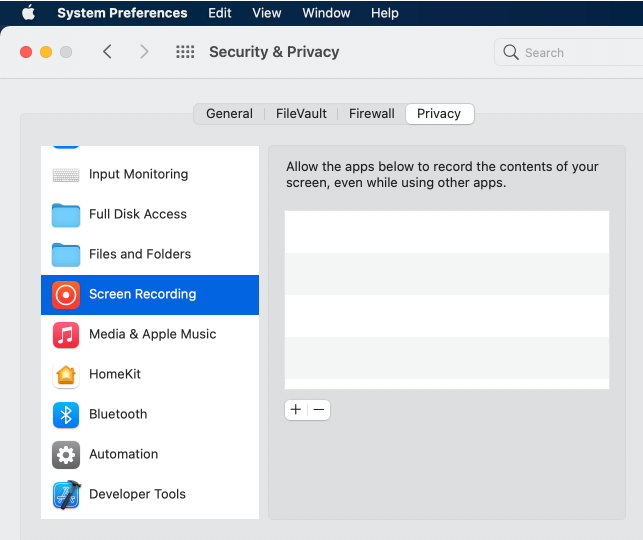
Task: Go back with the left chevron
Action: 107,52
